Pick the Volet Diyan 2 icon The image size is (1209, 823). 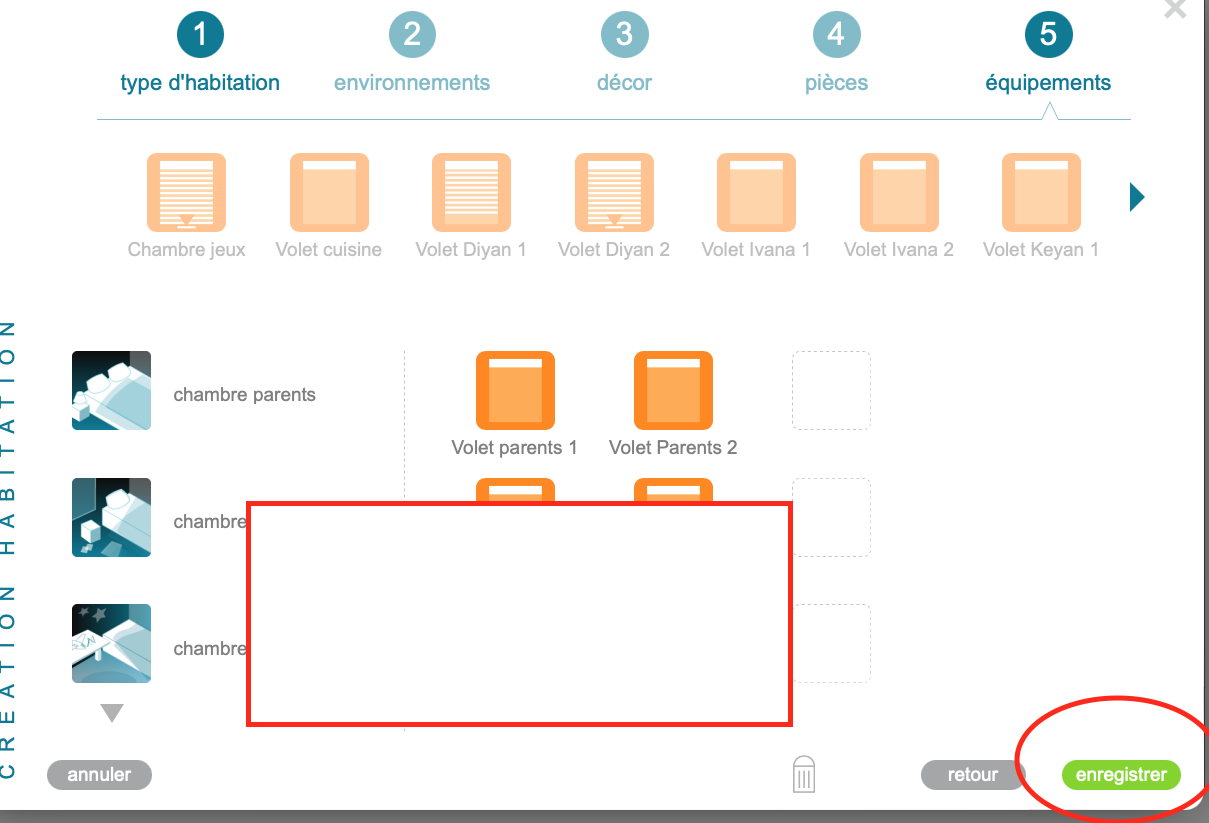coord(614,193)
